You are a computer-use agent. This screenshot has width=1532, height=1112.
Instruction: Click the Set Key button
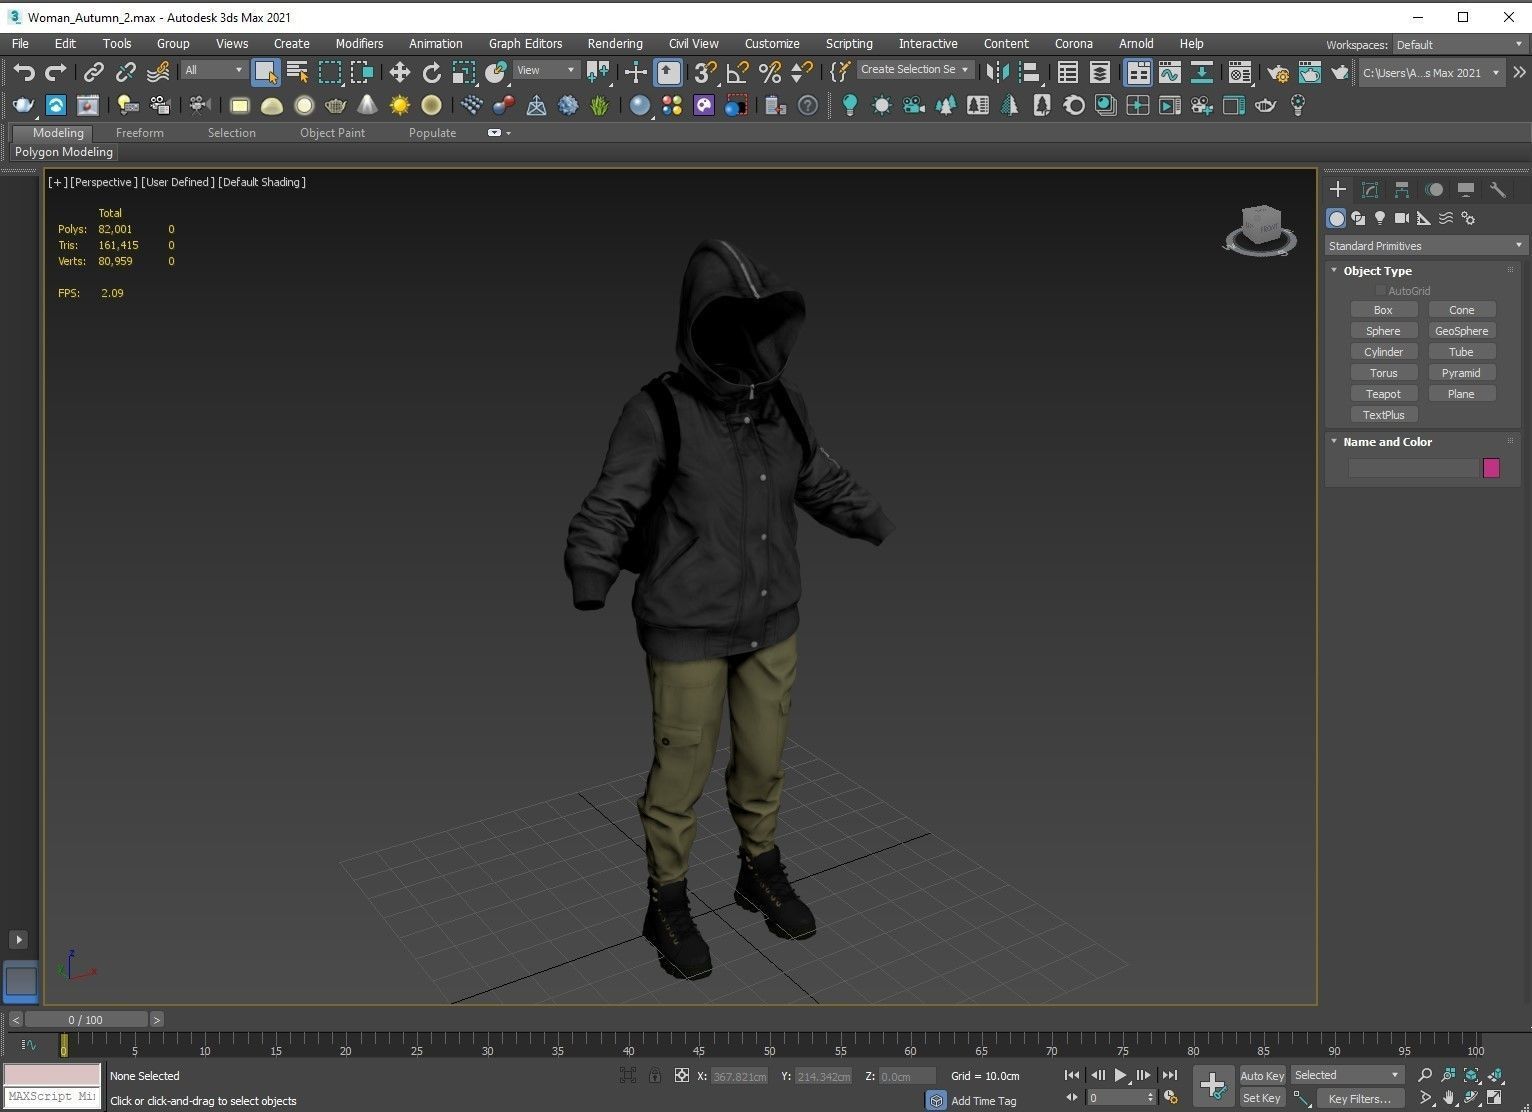(x=1262, y=1098)
